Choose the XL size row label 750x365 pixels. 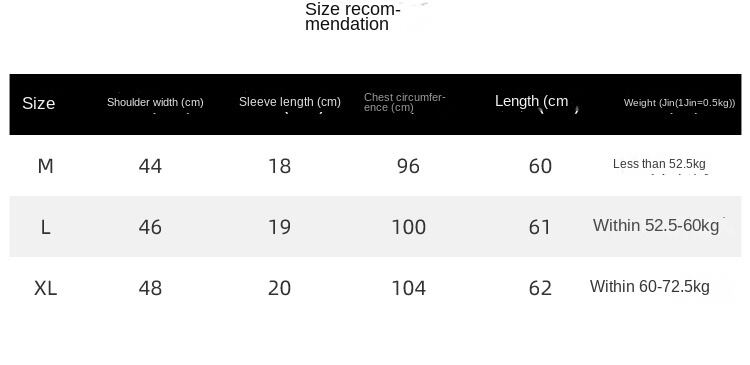[x=45, y=288]
